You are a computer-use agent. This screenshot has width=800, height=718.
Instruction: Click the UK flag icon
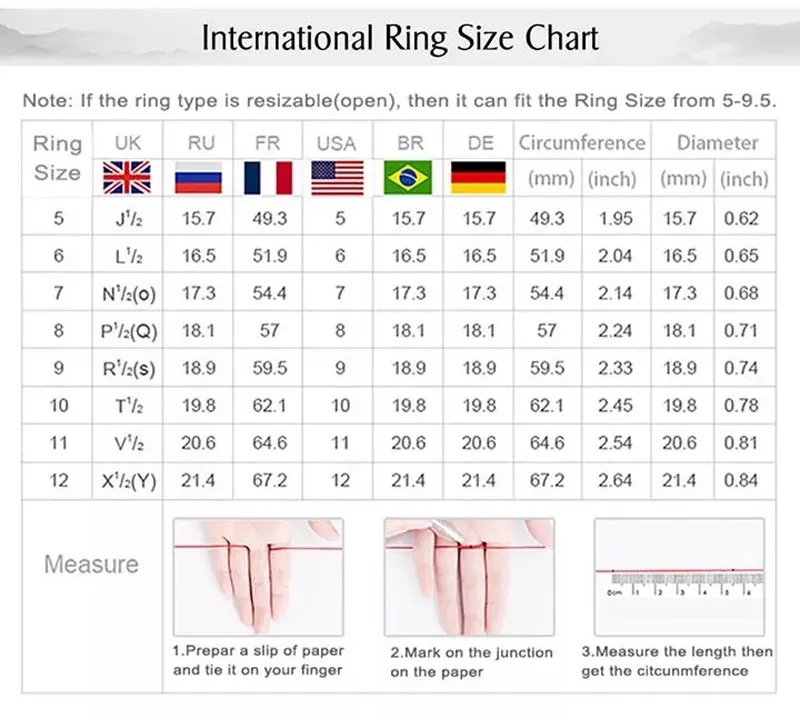point(127,178)
